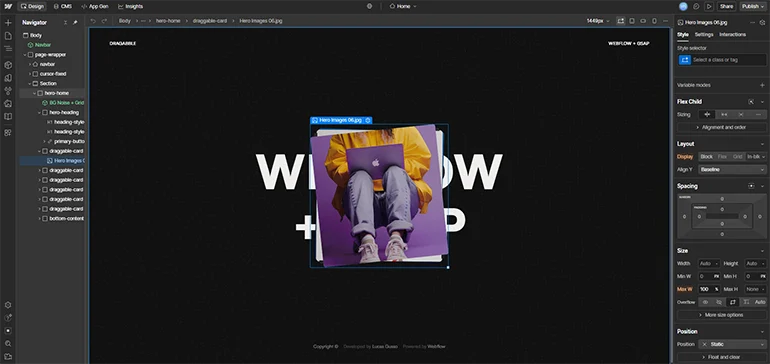This screenshot has width=770, height=364.
Task: Click the Share button
Action: click(x=726, y=6)
